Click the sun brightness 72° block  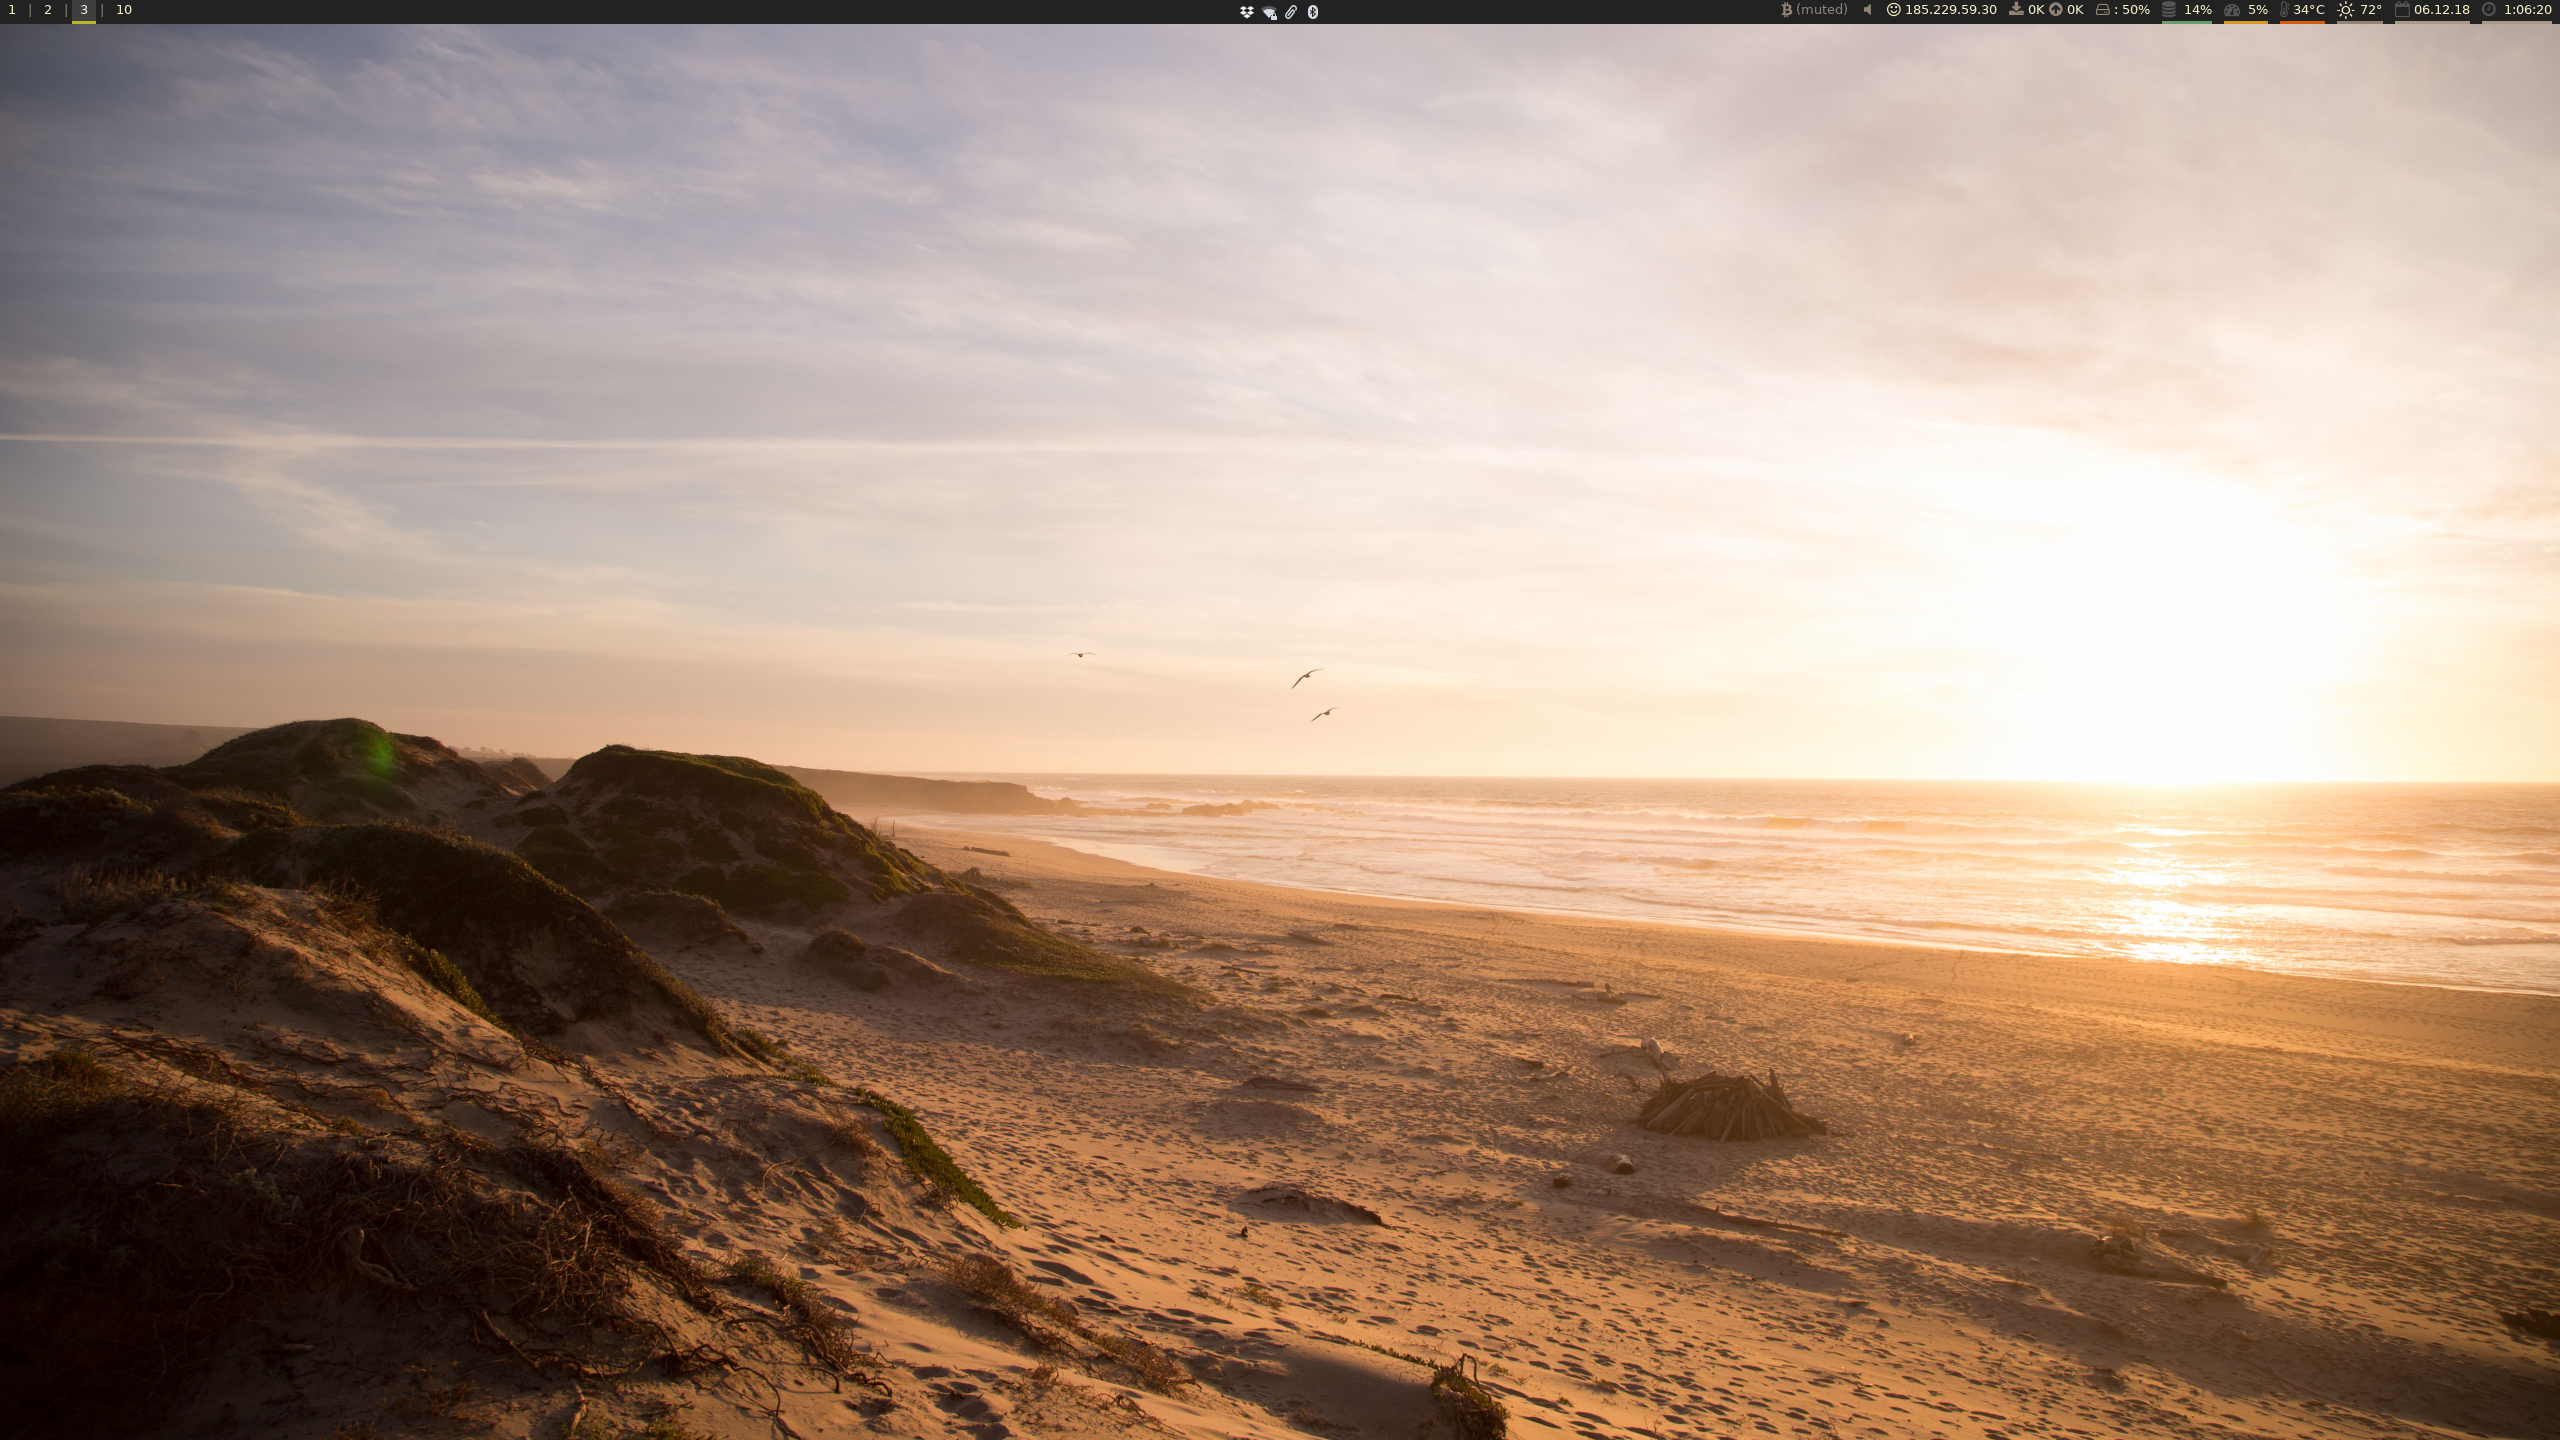coord(2360,10)
